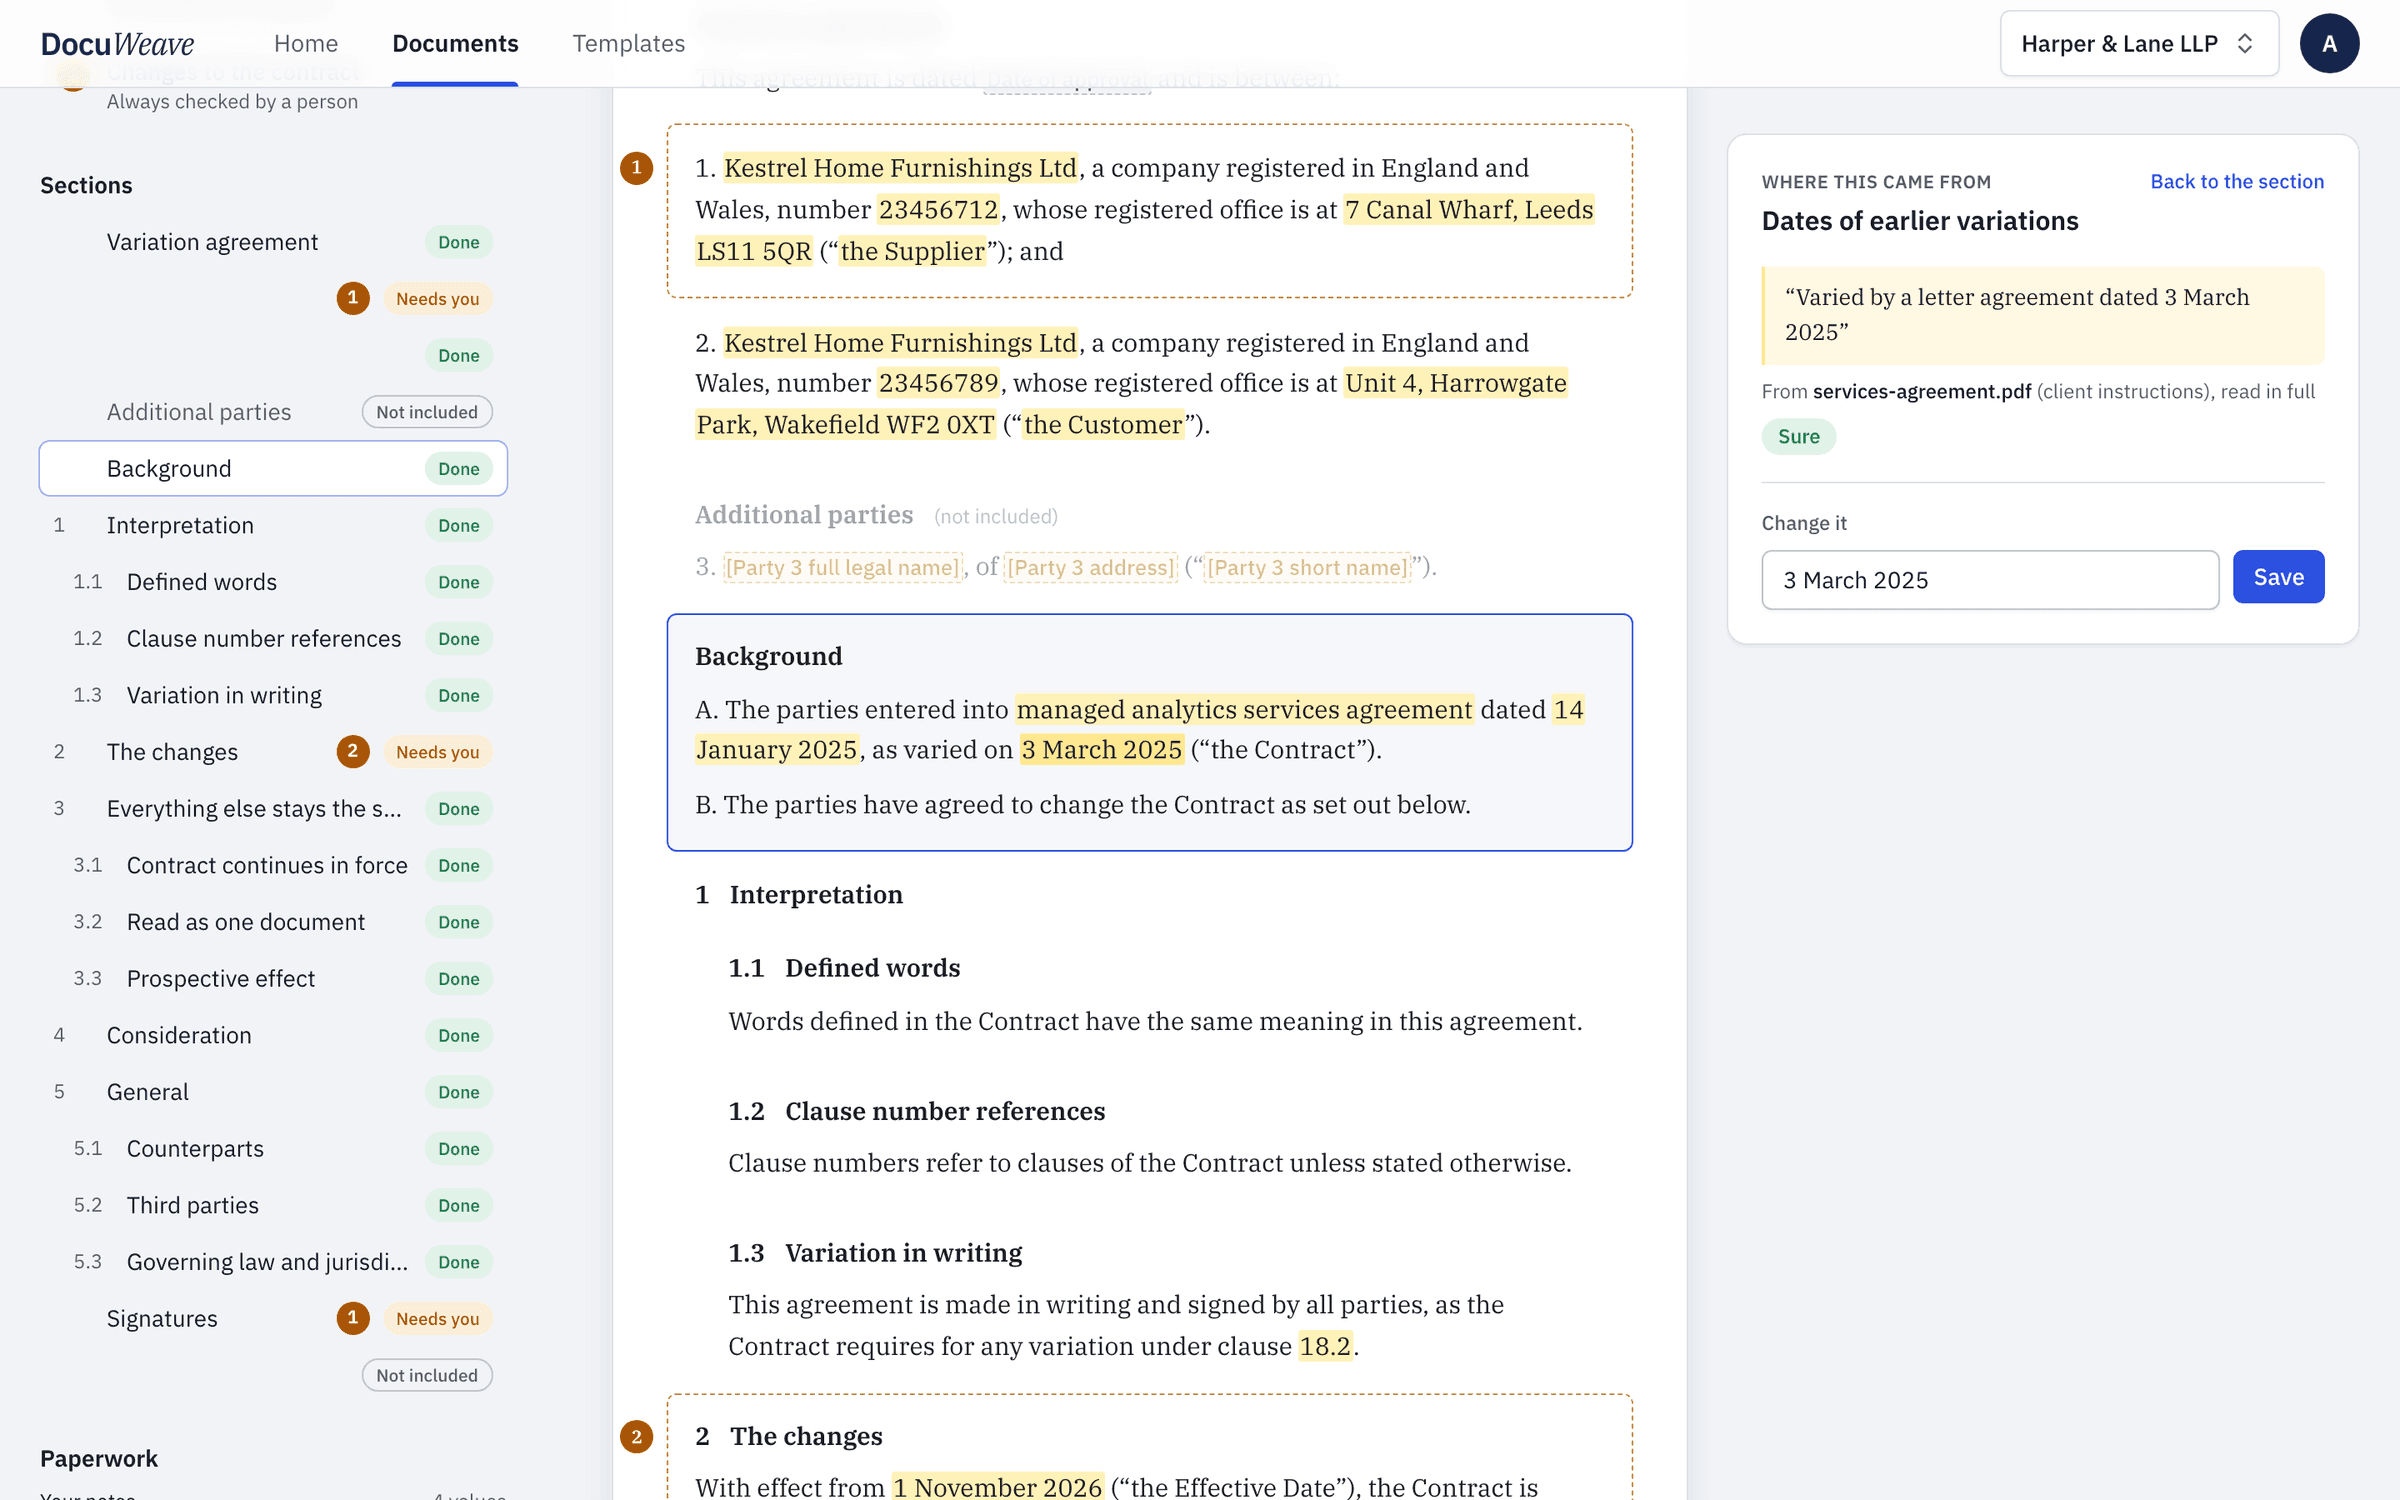Open Counterparts subsection
The image size is (2400, 1500).
point(273,1148)
